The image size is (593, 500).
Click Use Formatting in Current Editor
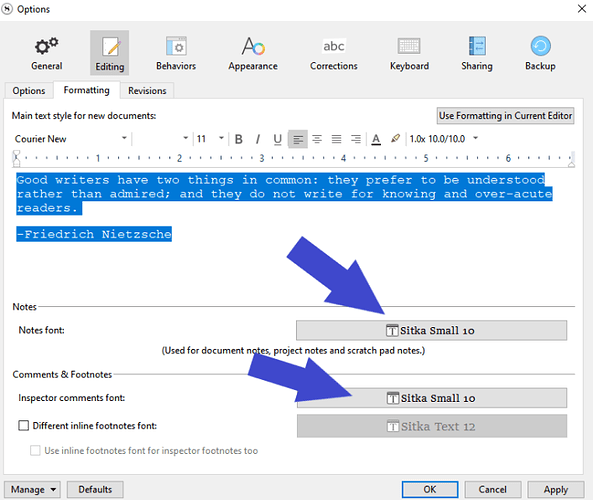[x=505, y=116]
